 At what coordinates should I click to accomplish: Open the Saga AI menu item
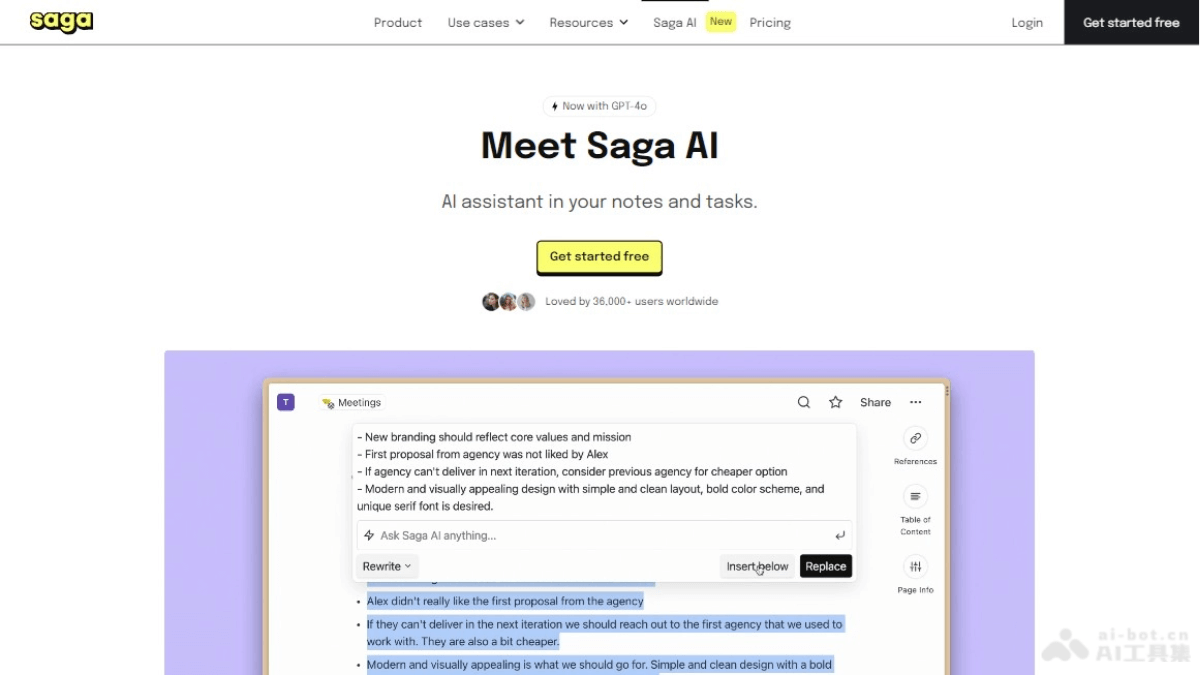pyautogui.click(x=675, y=22)
